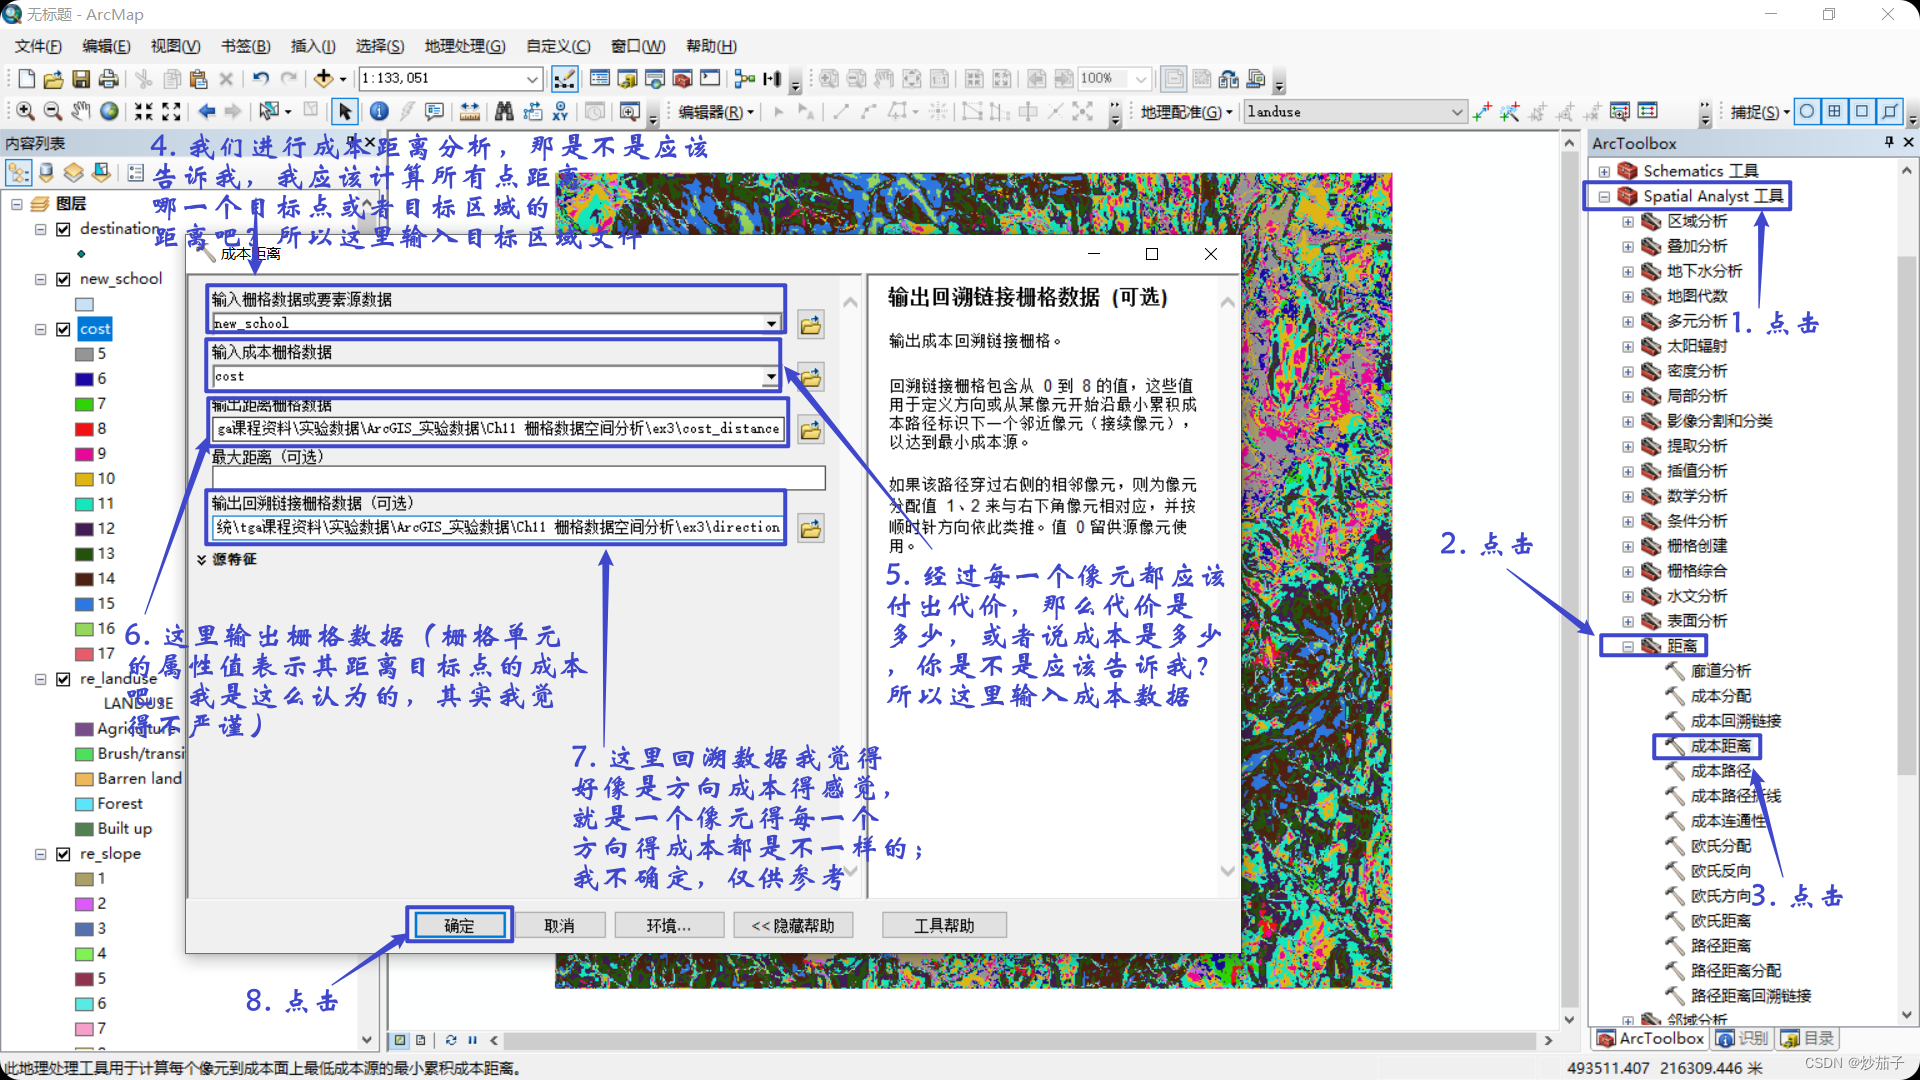Open the 窗口 menu

click(x=637, y=46)
